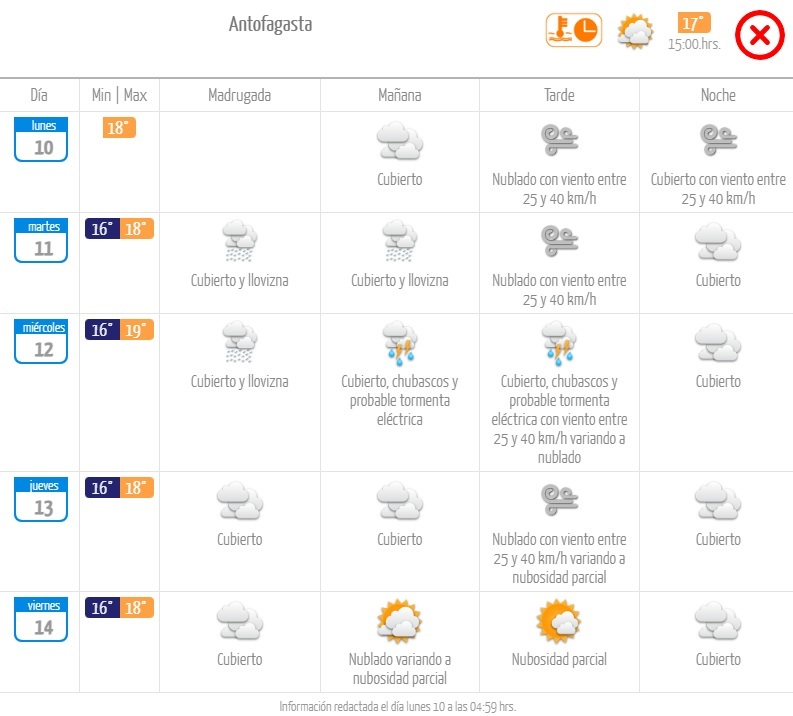This screenshot has width=793, height=716.
Task: Click Friday afternoon sunny partial cloud icon
Action: click(x=559, y=620)
